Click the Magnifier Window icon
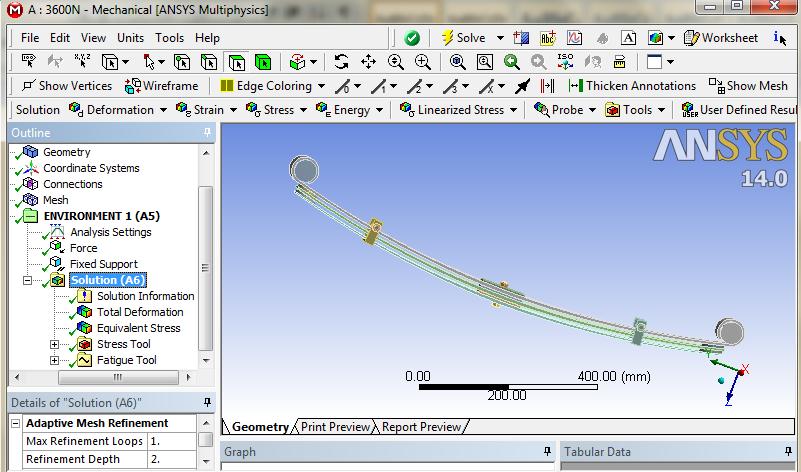Image resolution: width=801 pixels, height=472 pixels. pos(484,62)
